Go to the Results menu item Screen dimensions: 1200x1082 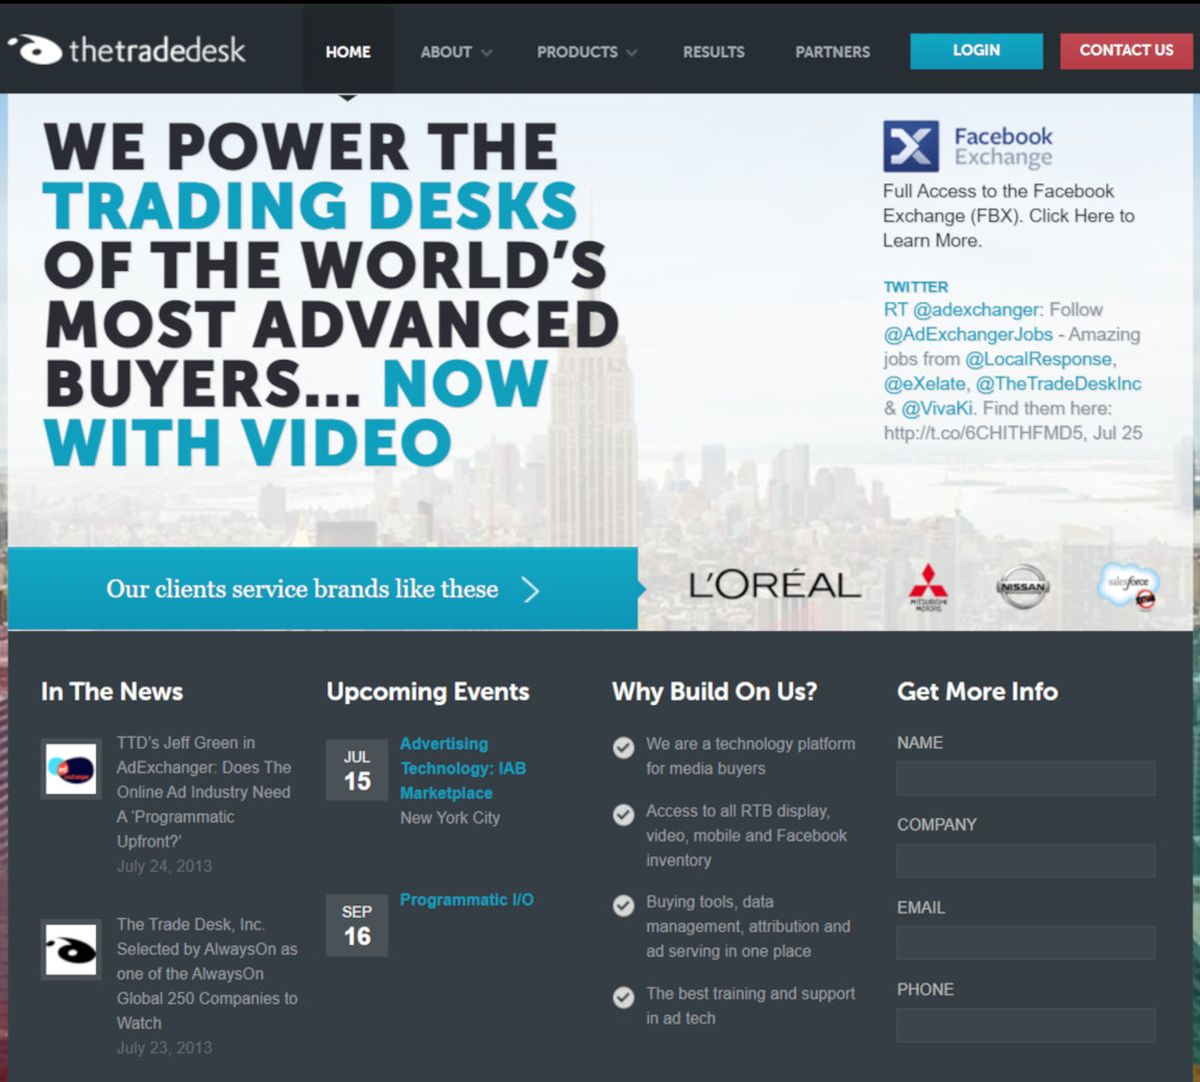coord(714,52)
